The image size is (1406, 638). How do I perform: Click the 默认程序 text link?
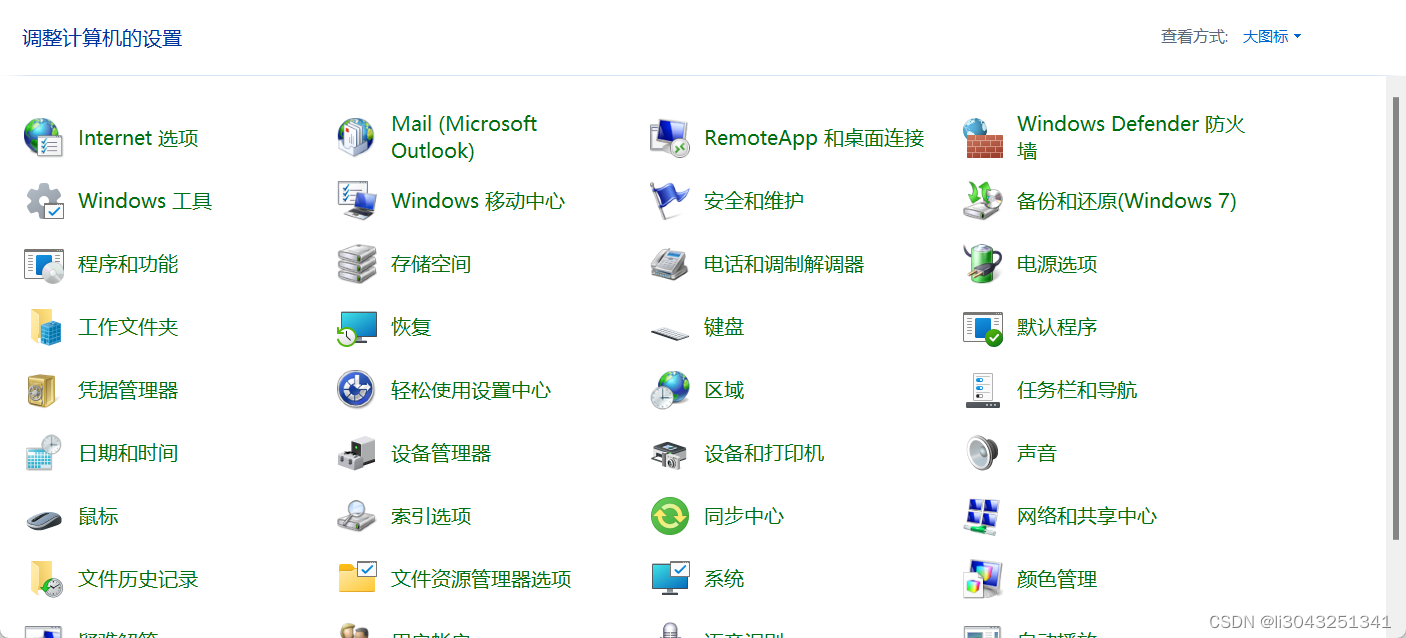point(1057,327)
